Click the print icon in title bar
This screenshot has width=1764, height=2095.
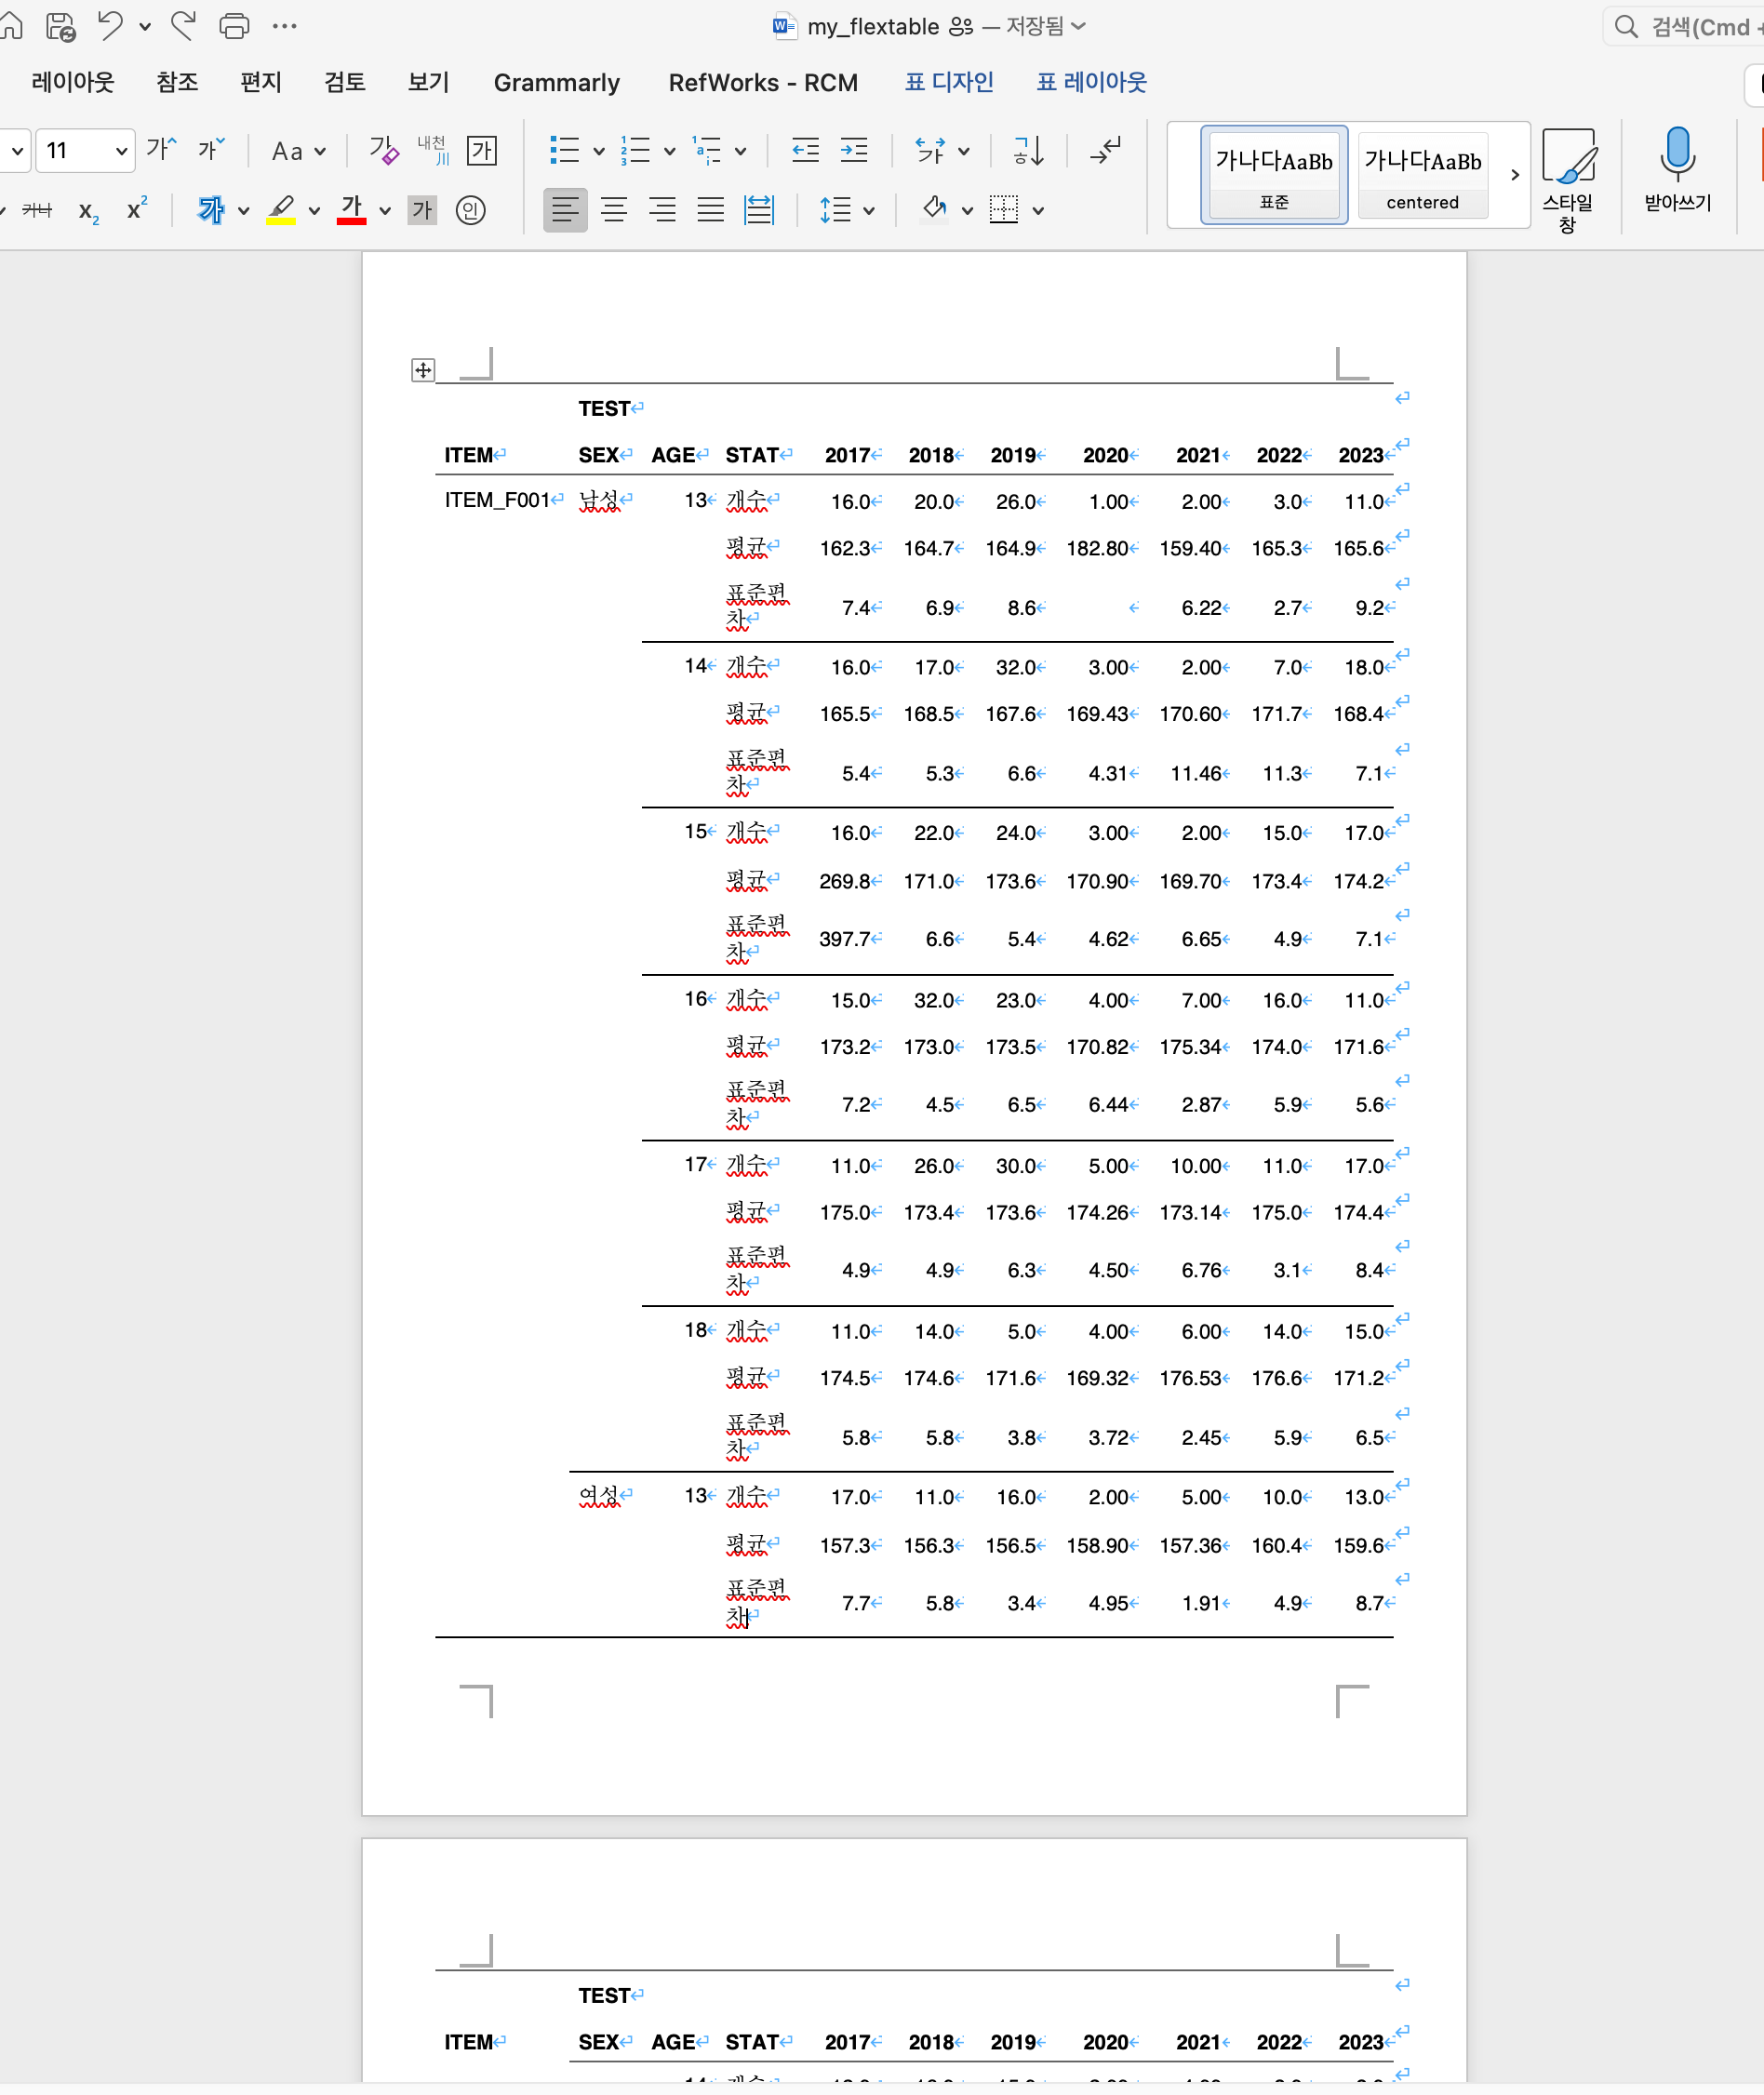coord(234,26)
